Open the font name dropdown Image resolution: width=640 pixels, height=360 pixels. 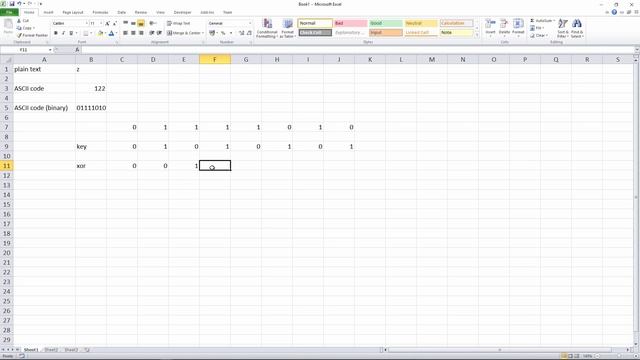click(87, 23)
